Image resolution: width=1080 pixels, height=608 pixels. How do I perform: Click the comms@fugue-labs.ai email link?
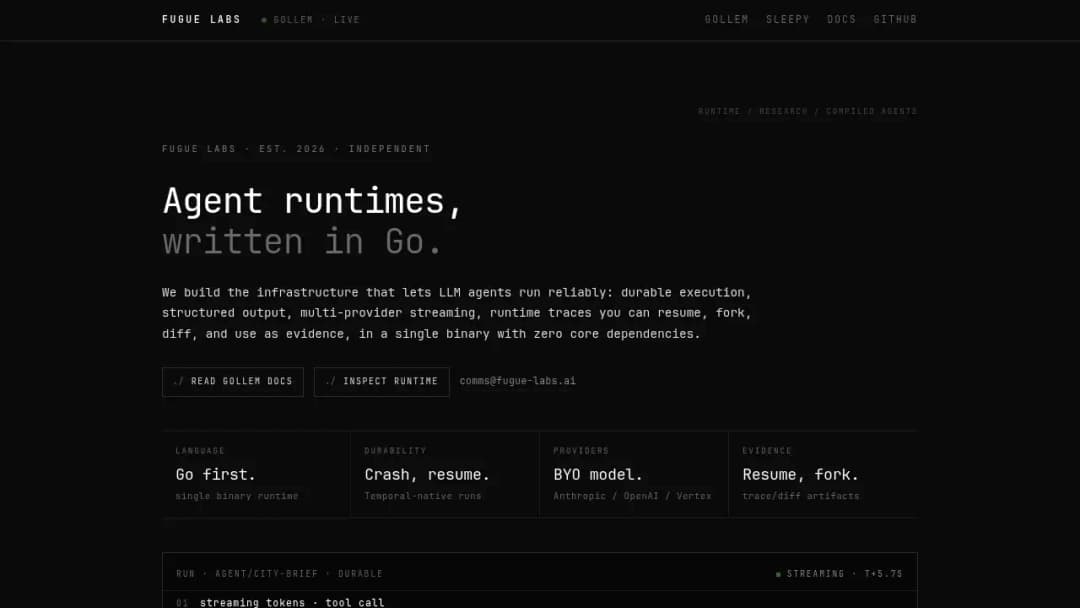pyautogui.click(x=517, y=381)
